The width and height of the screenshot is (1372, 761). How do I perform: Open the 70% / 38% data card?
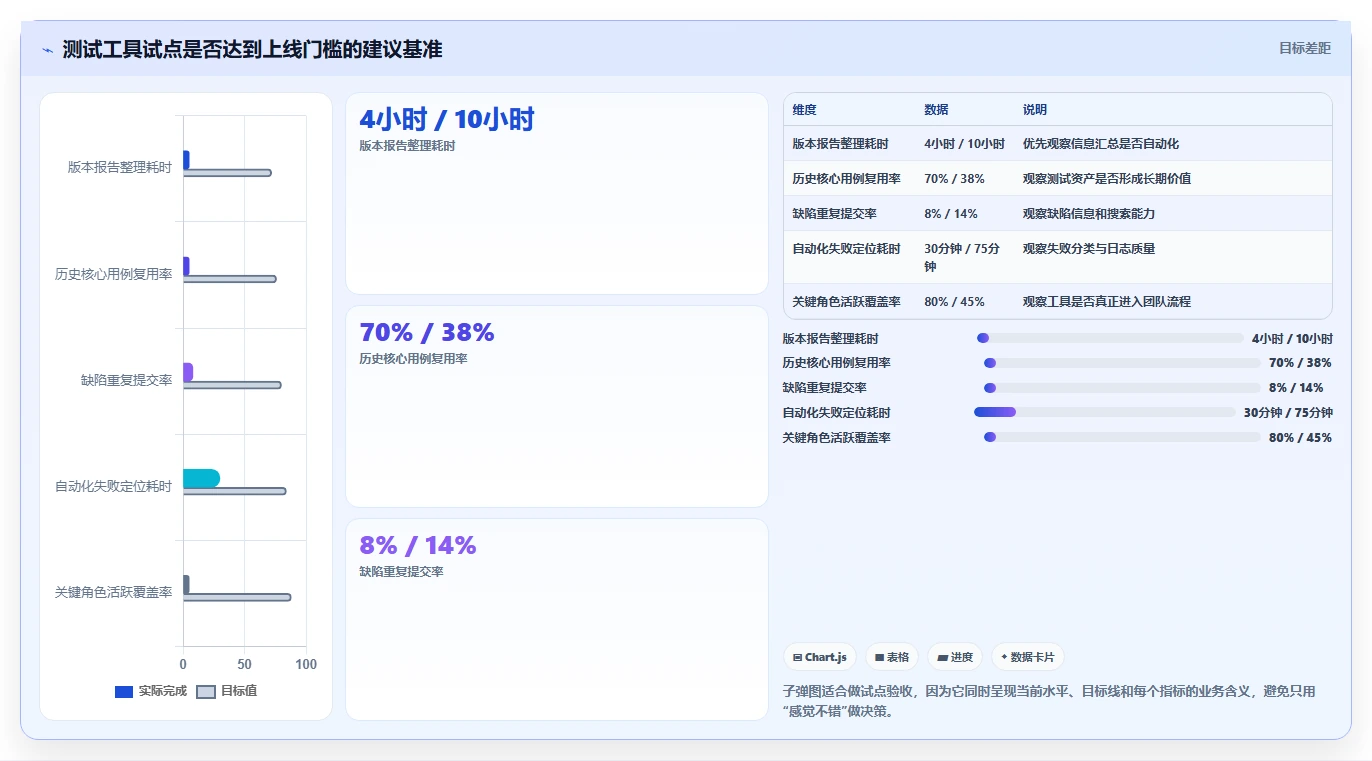tap(557, 406)
